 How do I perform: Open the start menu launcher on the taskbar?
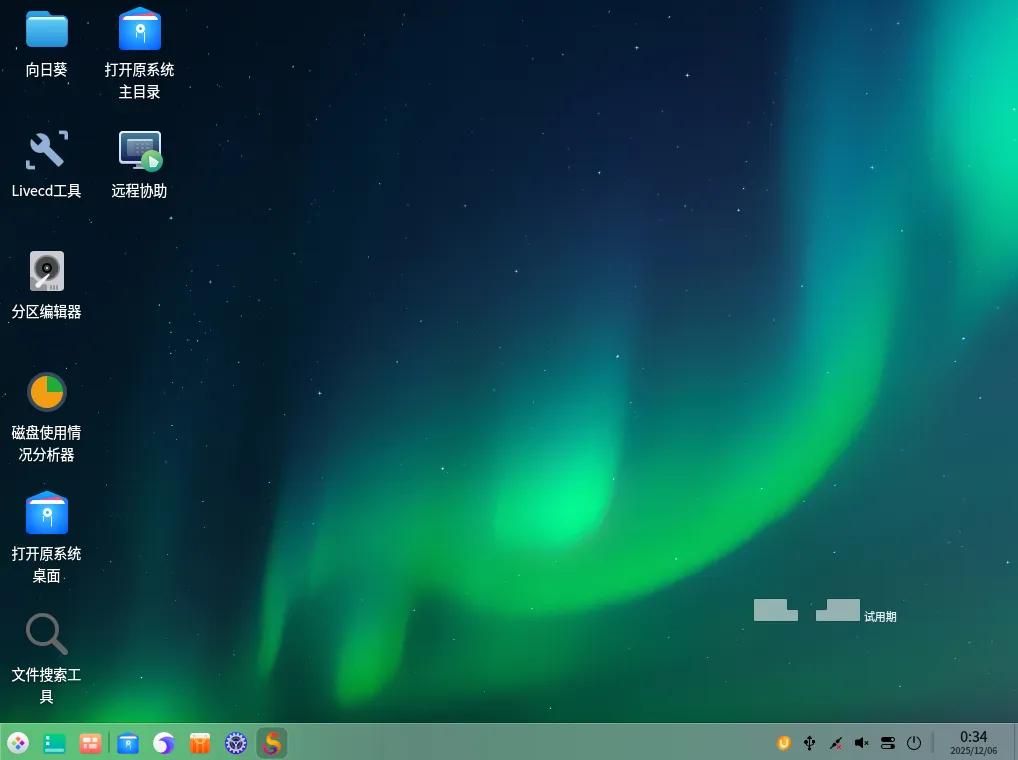(18, 743)
